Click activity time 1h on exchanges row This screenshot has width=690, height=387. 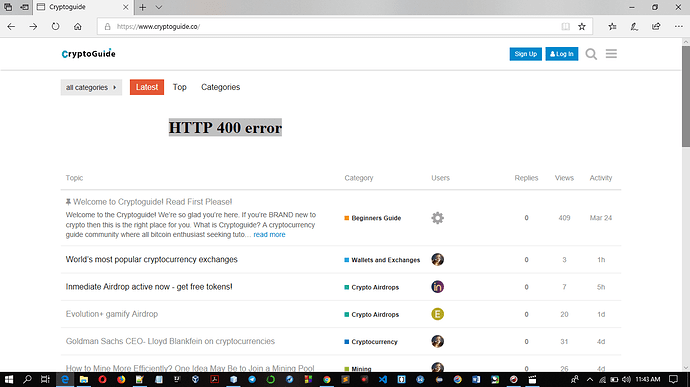[x=601, y=260]
